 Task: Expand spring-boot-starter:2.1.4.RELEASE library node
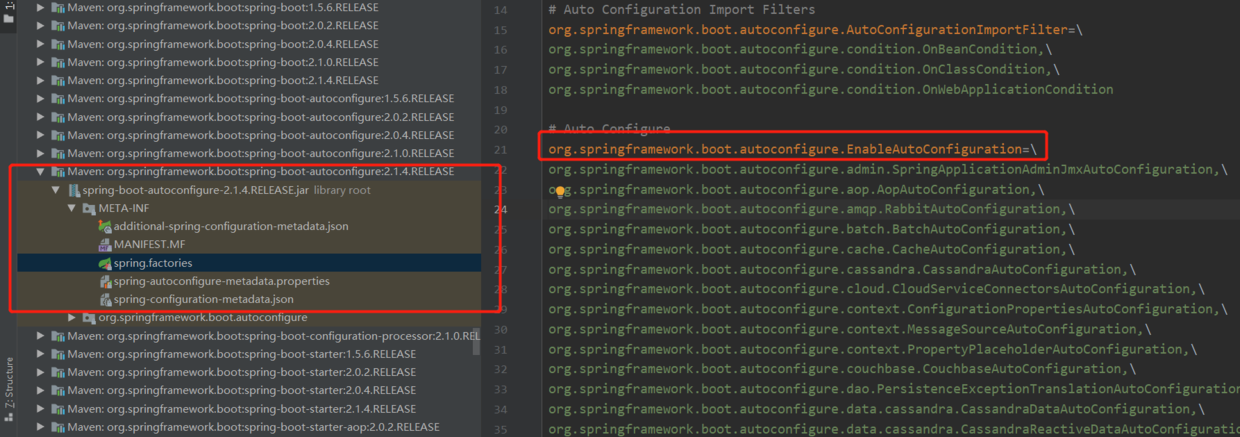(41, 408)
